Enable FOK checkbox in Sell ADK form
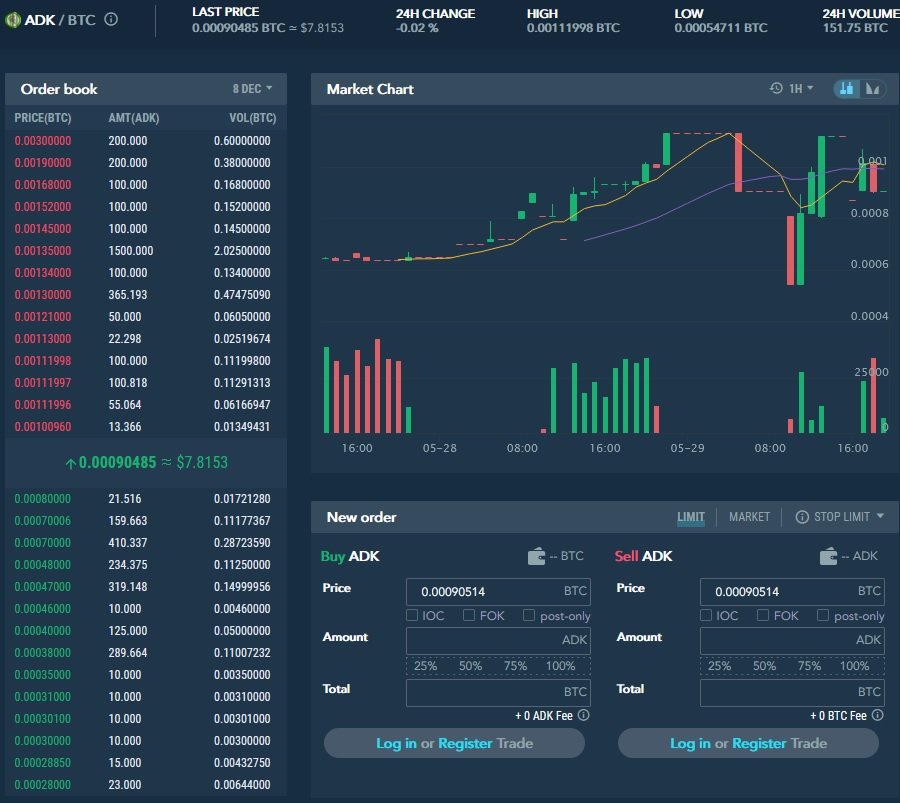900x803 pixels. [x=763, y=615]
